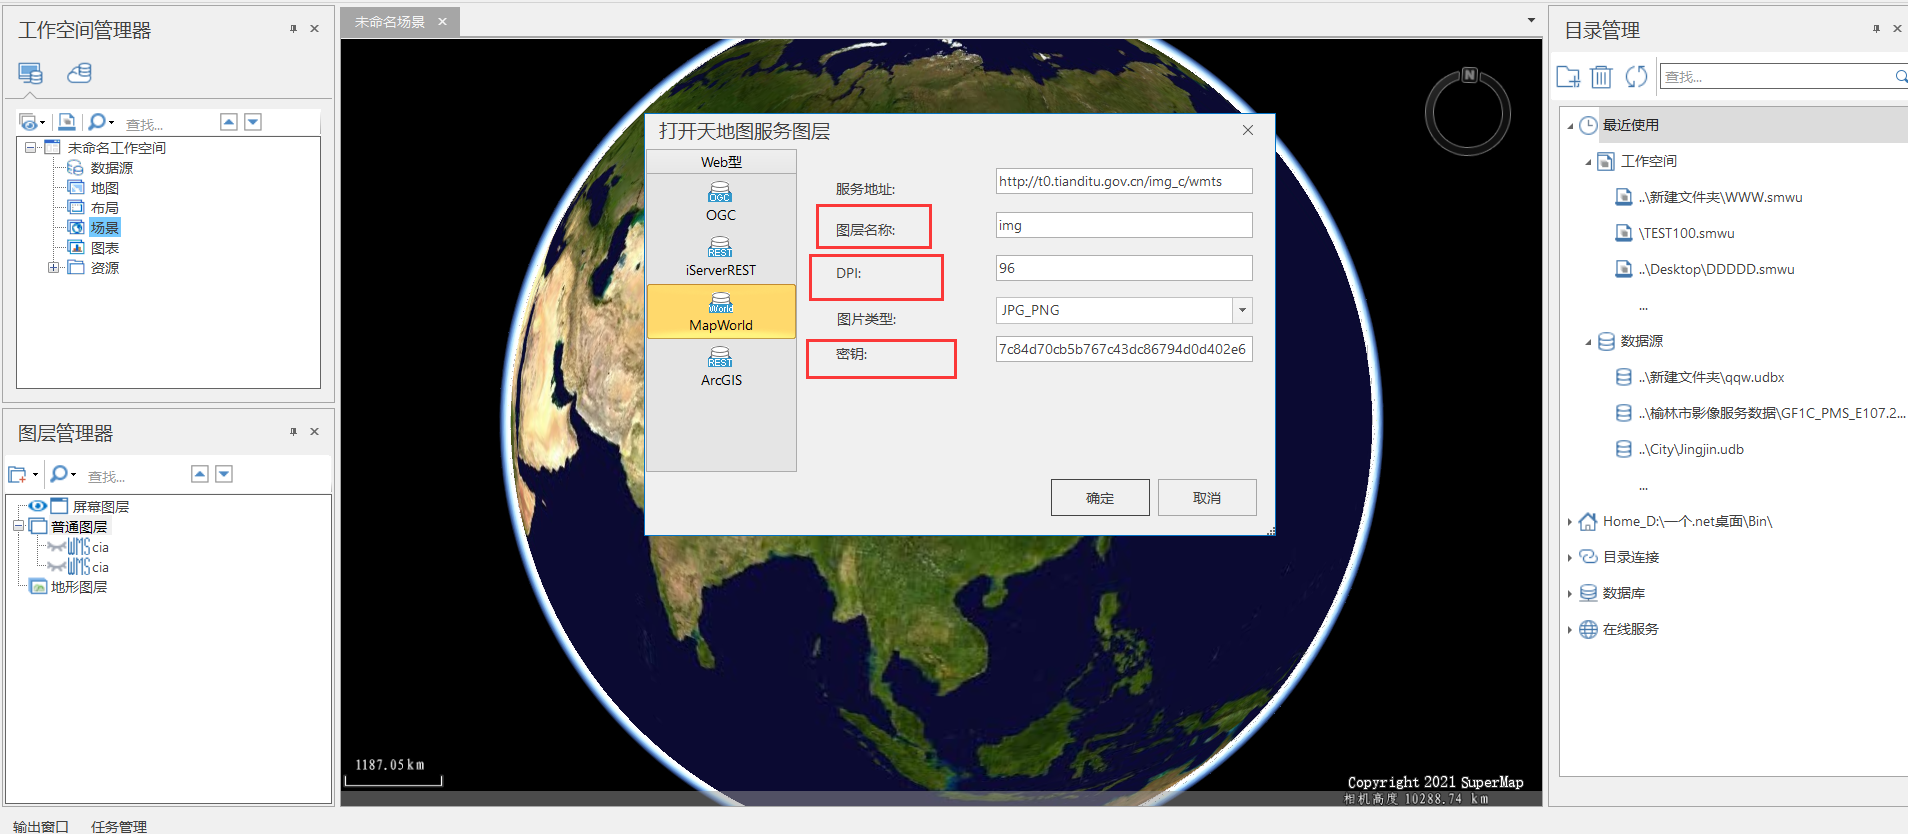Click first toolbar icon in Workspace Manager tree toolbar
This screenshot has height=834, width=1908.
29,122
